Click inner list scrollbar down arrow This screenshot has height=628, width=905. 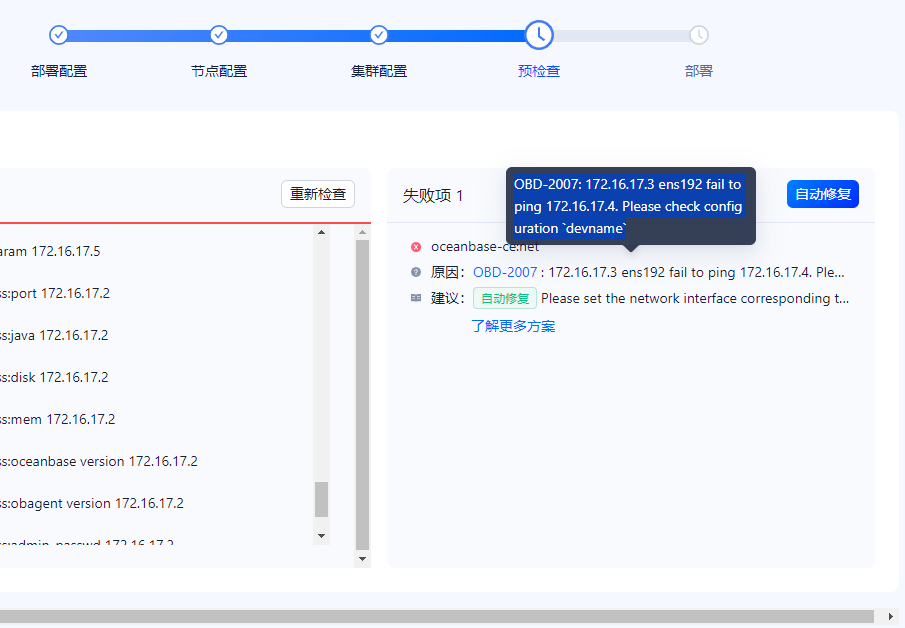pyautogui.click(x=321, y=536)
